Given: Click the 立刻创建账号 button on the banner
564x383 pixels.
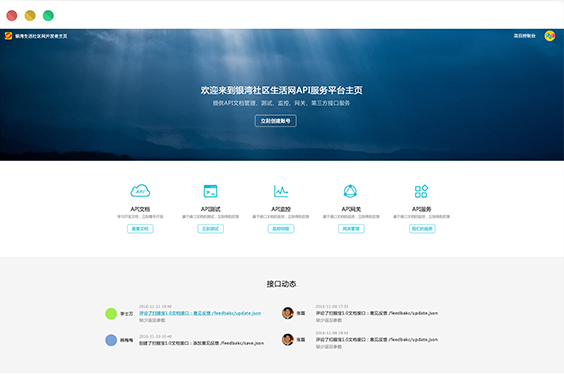Looking at the screenshot, I should click(x=276, y=121).
